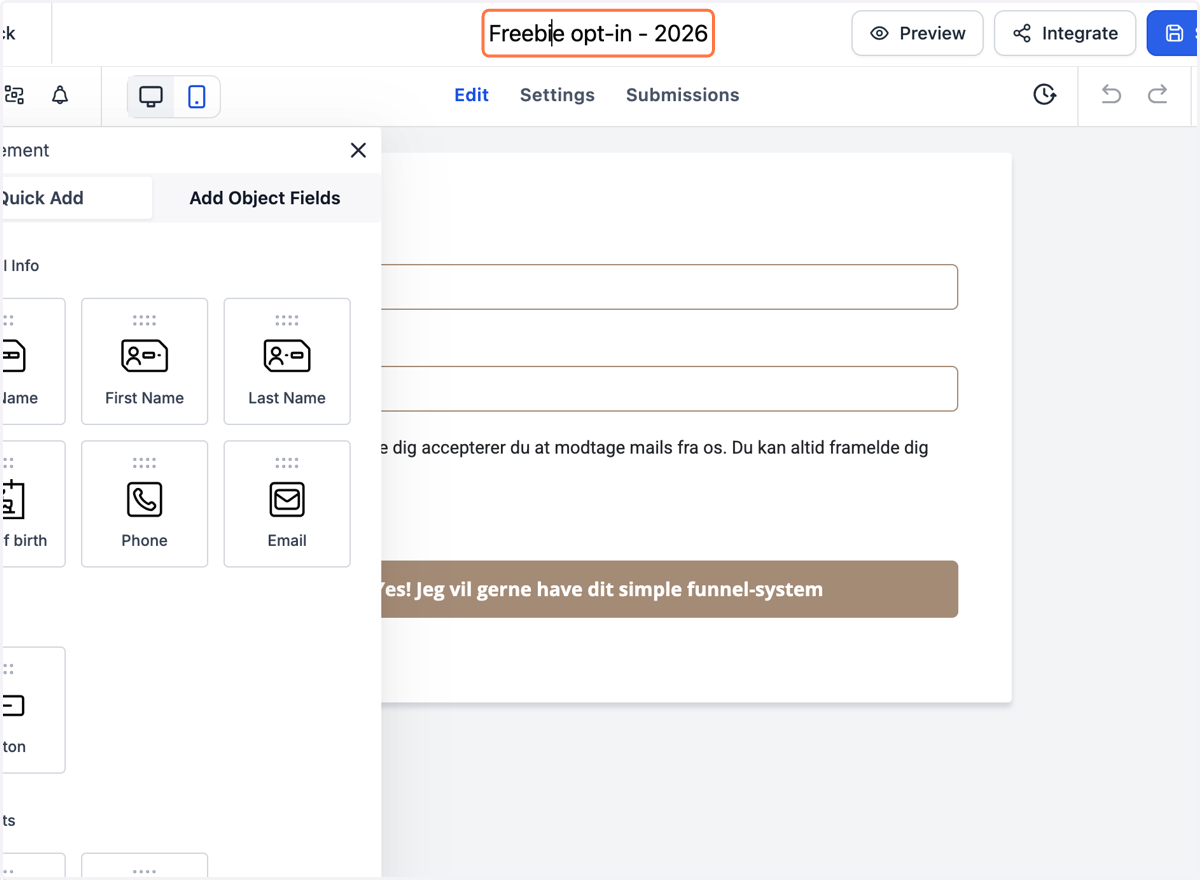1200x880 pixels.
Task: Switch to mobile view icon
Action: [x=197, y=97]
